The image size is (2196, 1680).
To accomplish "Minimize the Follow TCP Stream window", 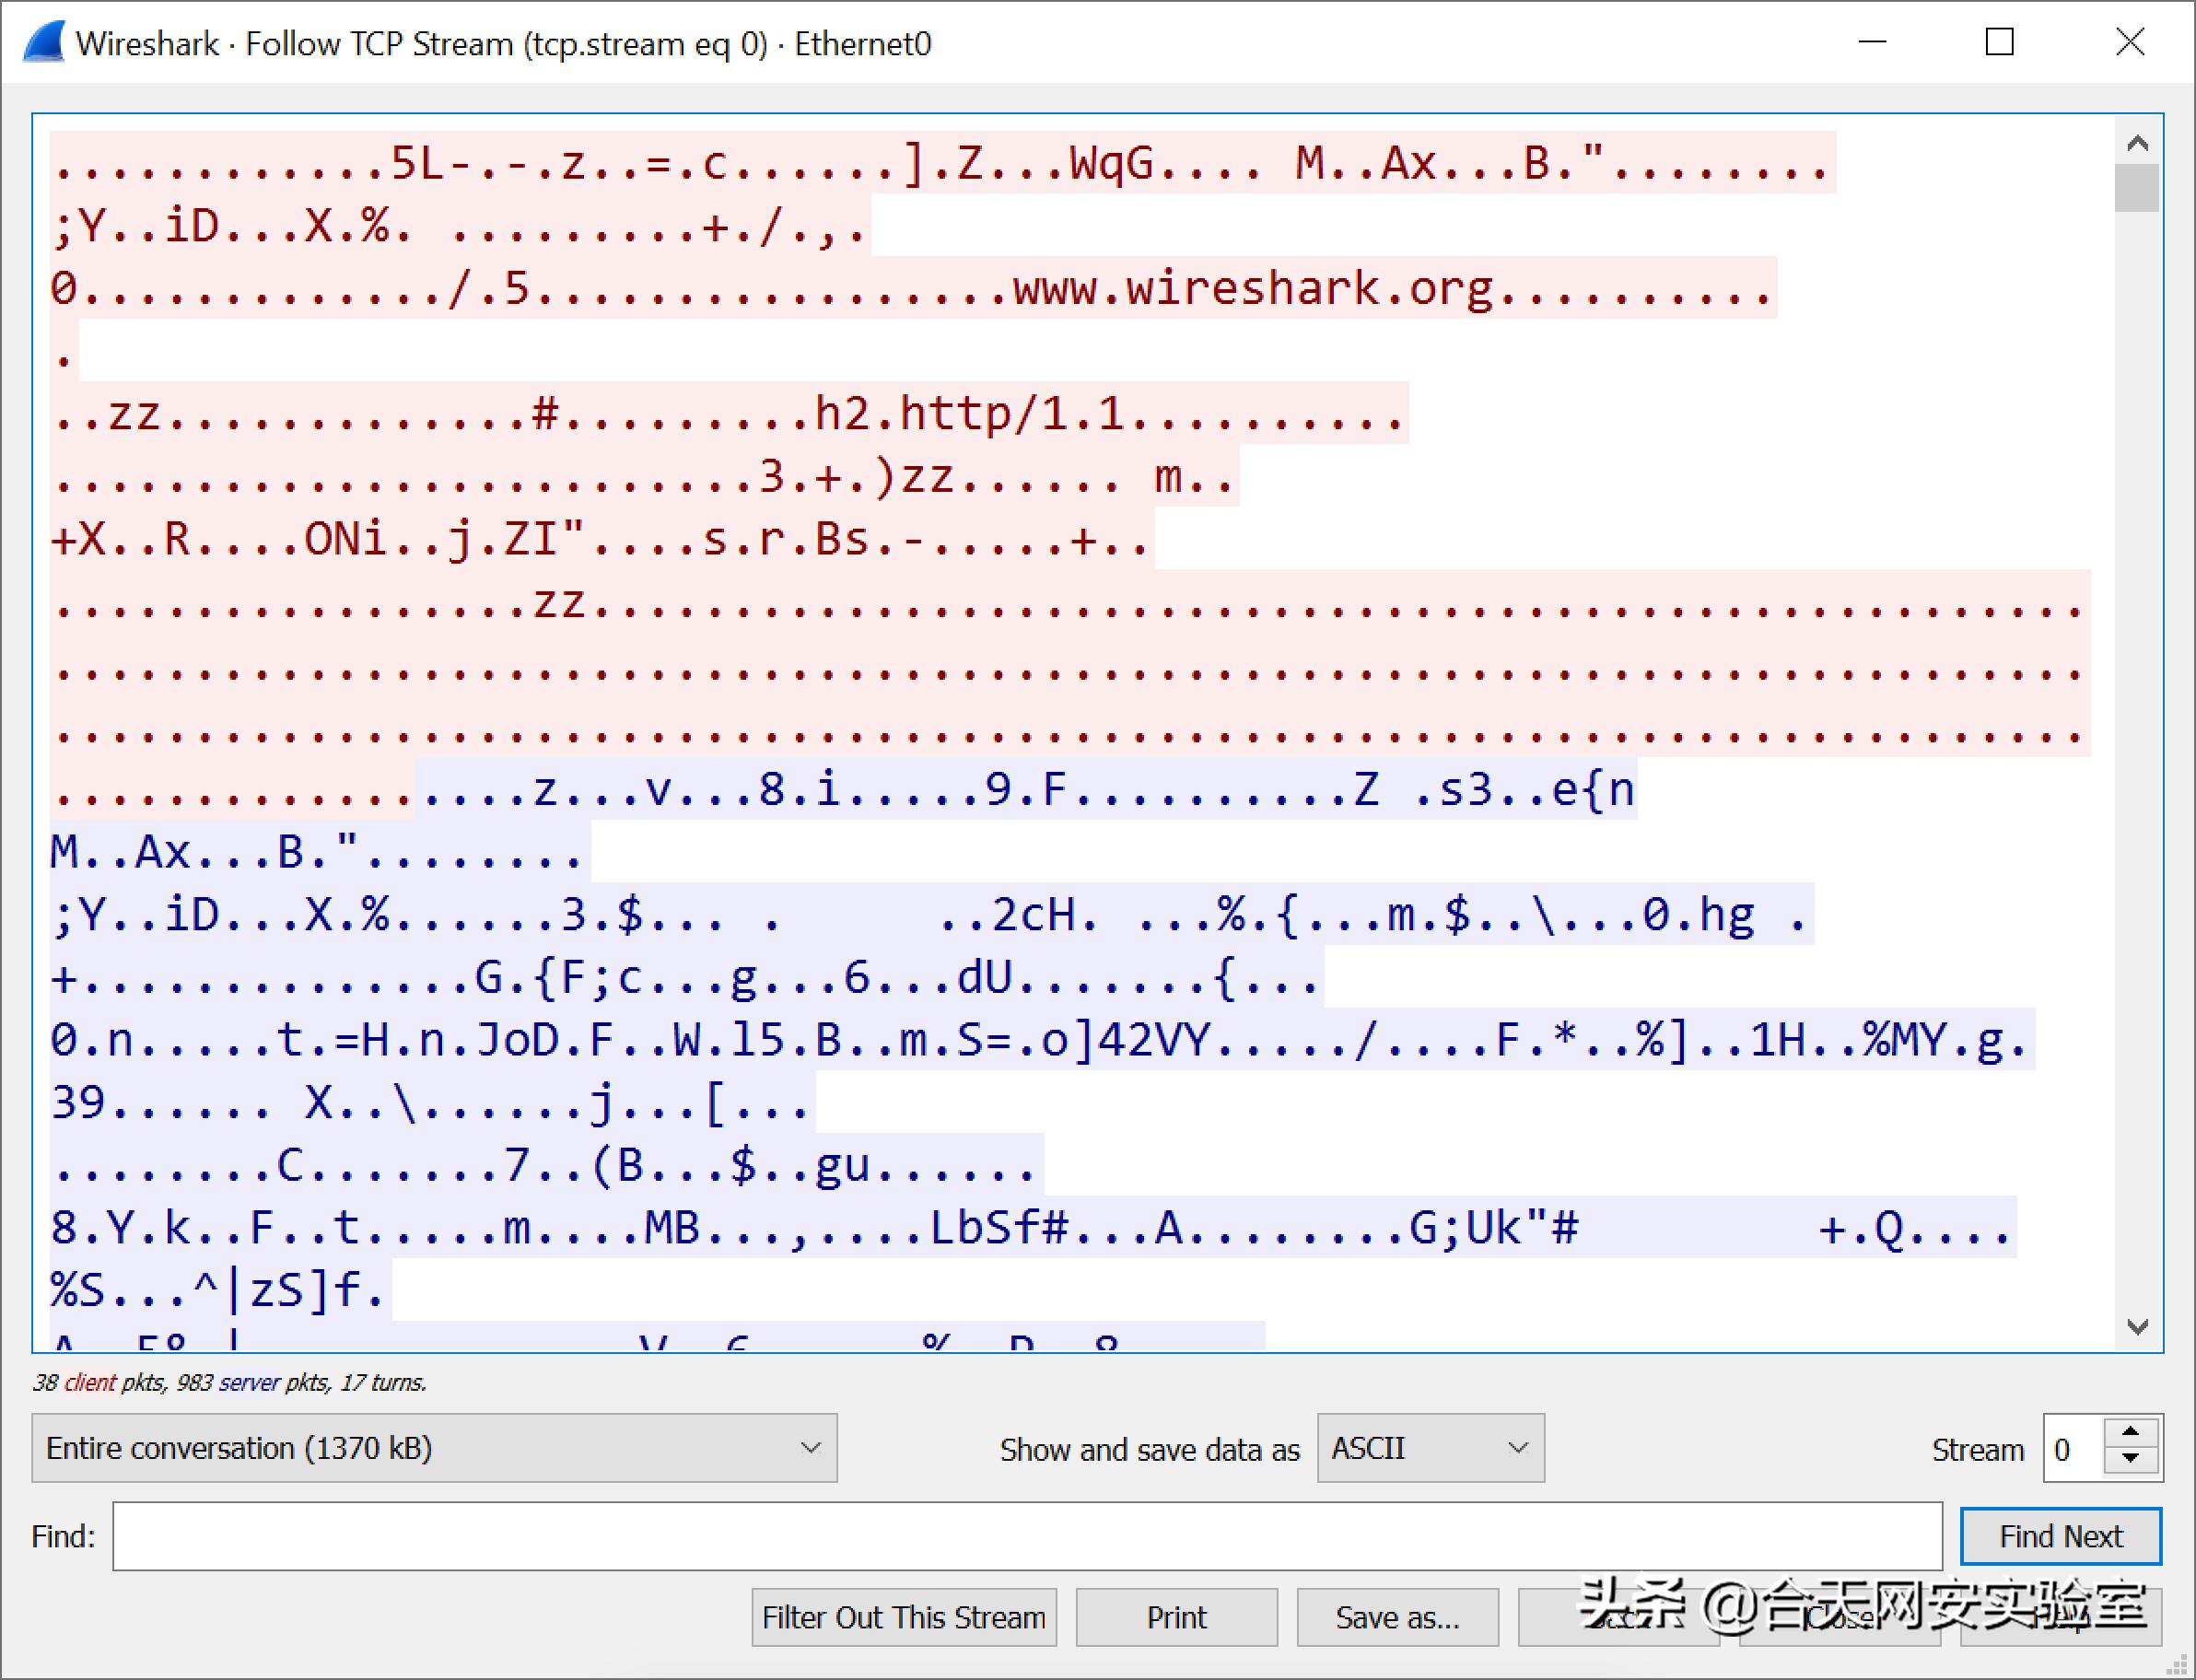I will click(1872, 42).
